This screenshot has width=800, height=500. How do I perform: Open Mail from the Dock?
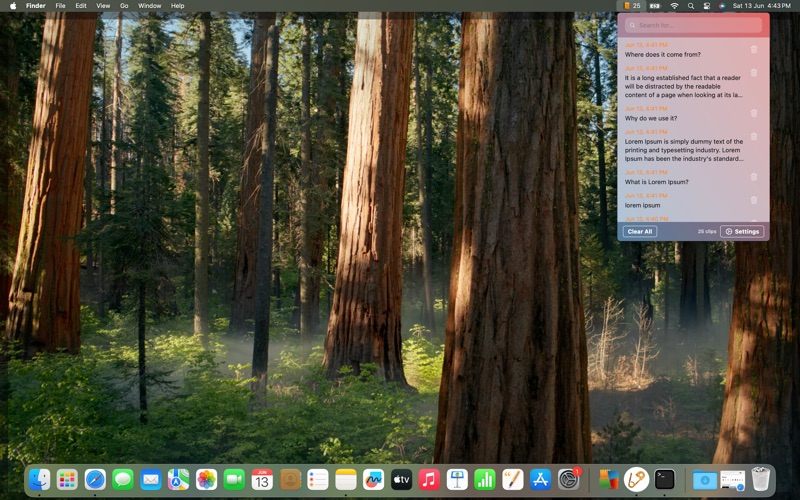tap(151, 480)
